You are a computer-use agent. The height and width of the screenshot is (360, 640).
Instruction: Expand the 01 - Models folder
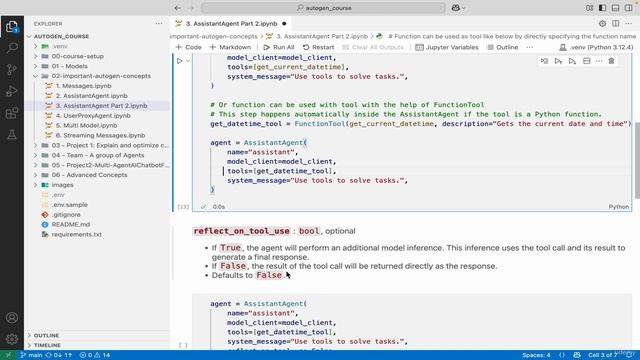(x=69, y=66)
